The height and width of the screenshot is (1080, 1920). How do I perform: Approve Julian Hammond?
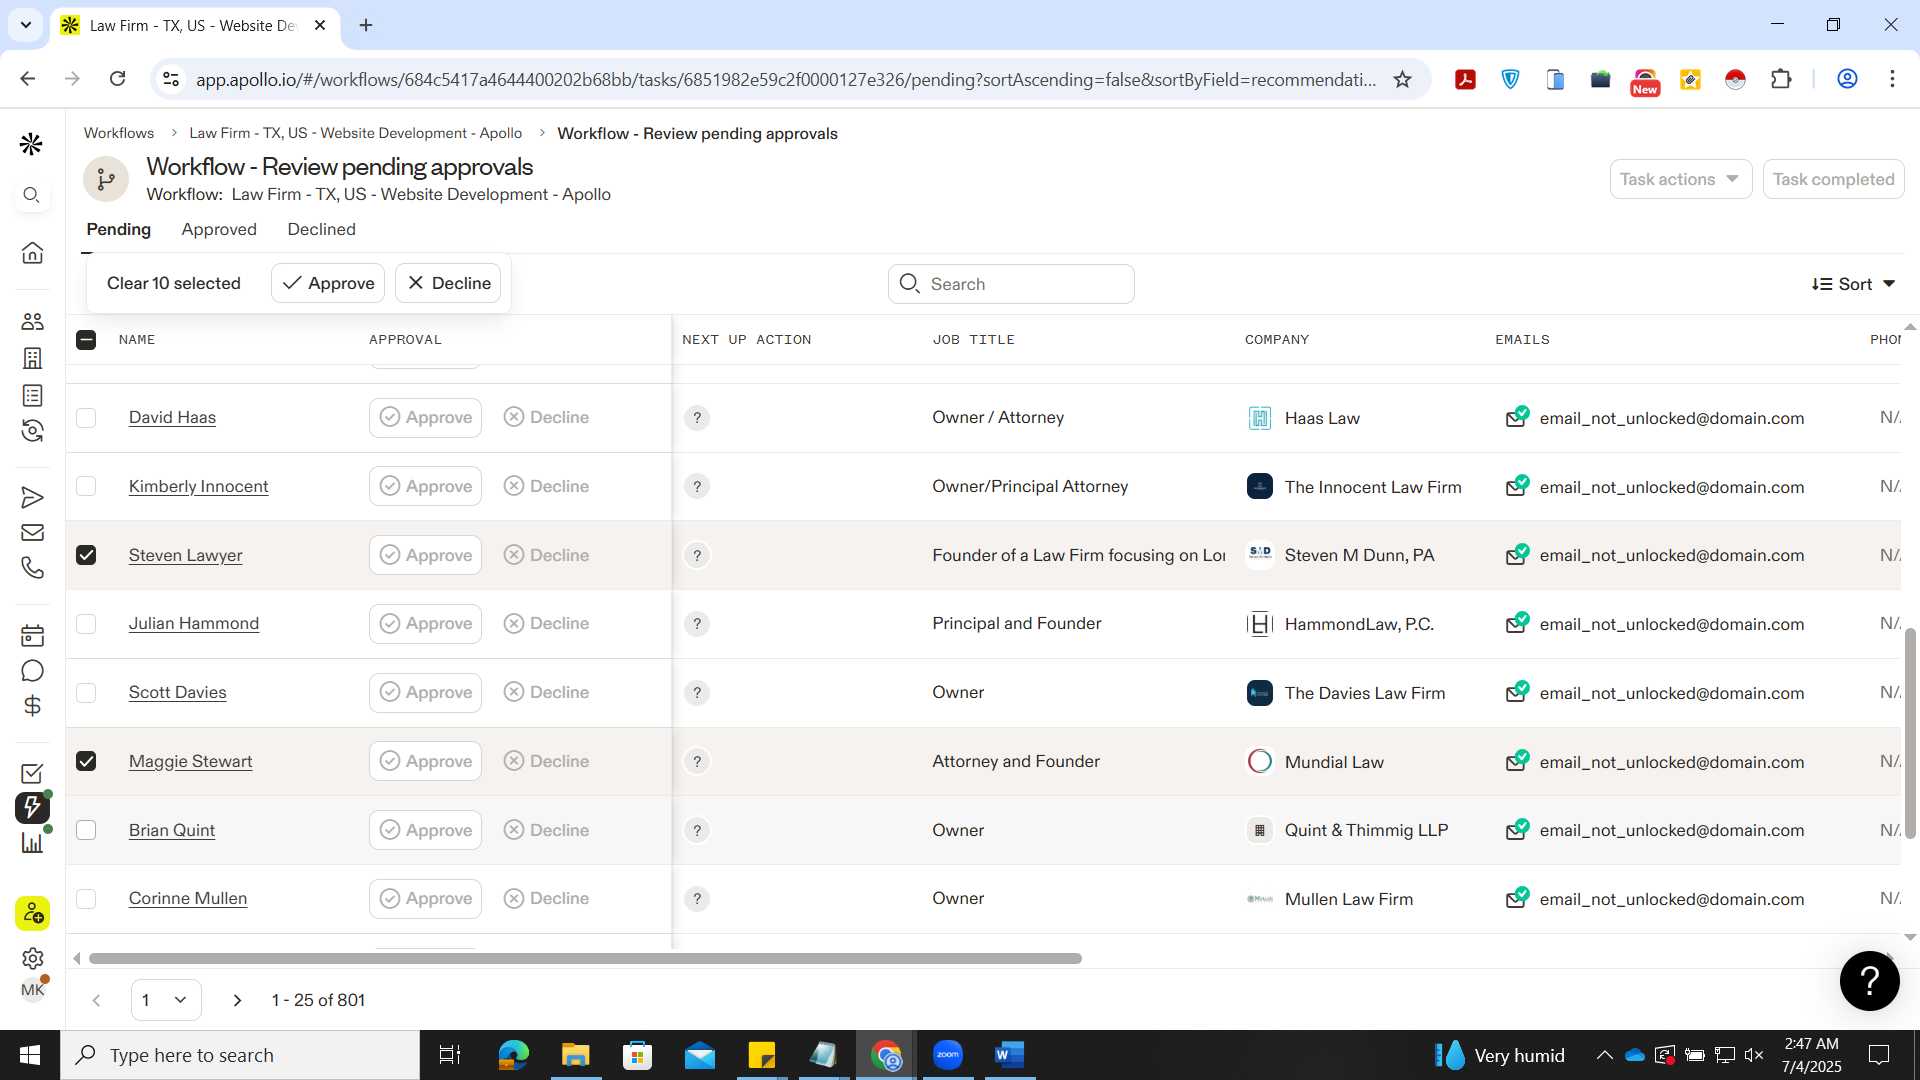425,624
